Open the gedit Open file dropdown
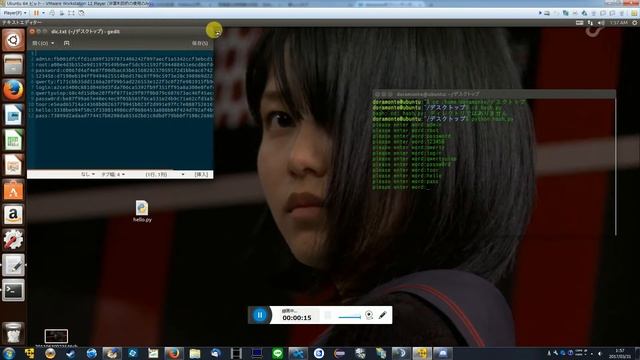This screenshot has width=640, height=360. point(43,43)
